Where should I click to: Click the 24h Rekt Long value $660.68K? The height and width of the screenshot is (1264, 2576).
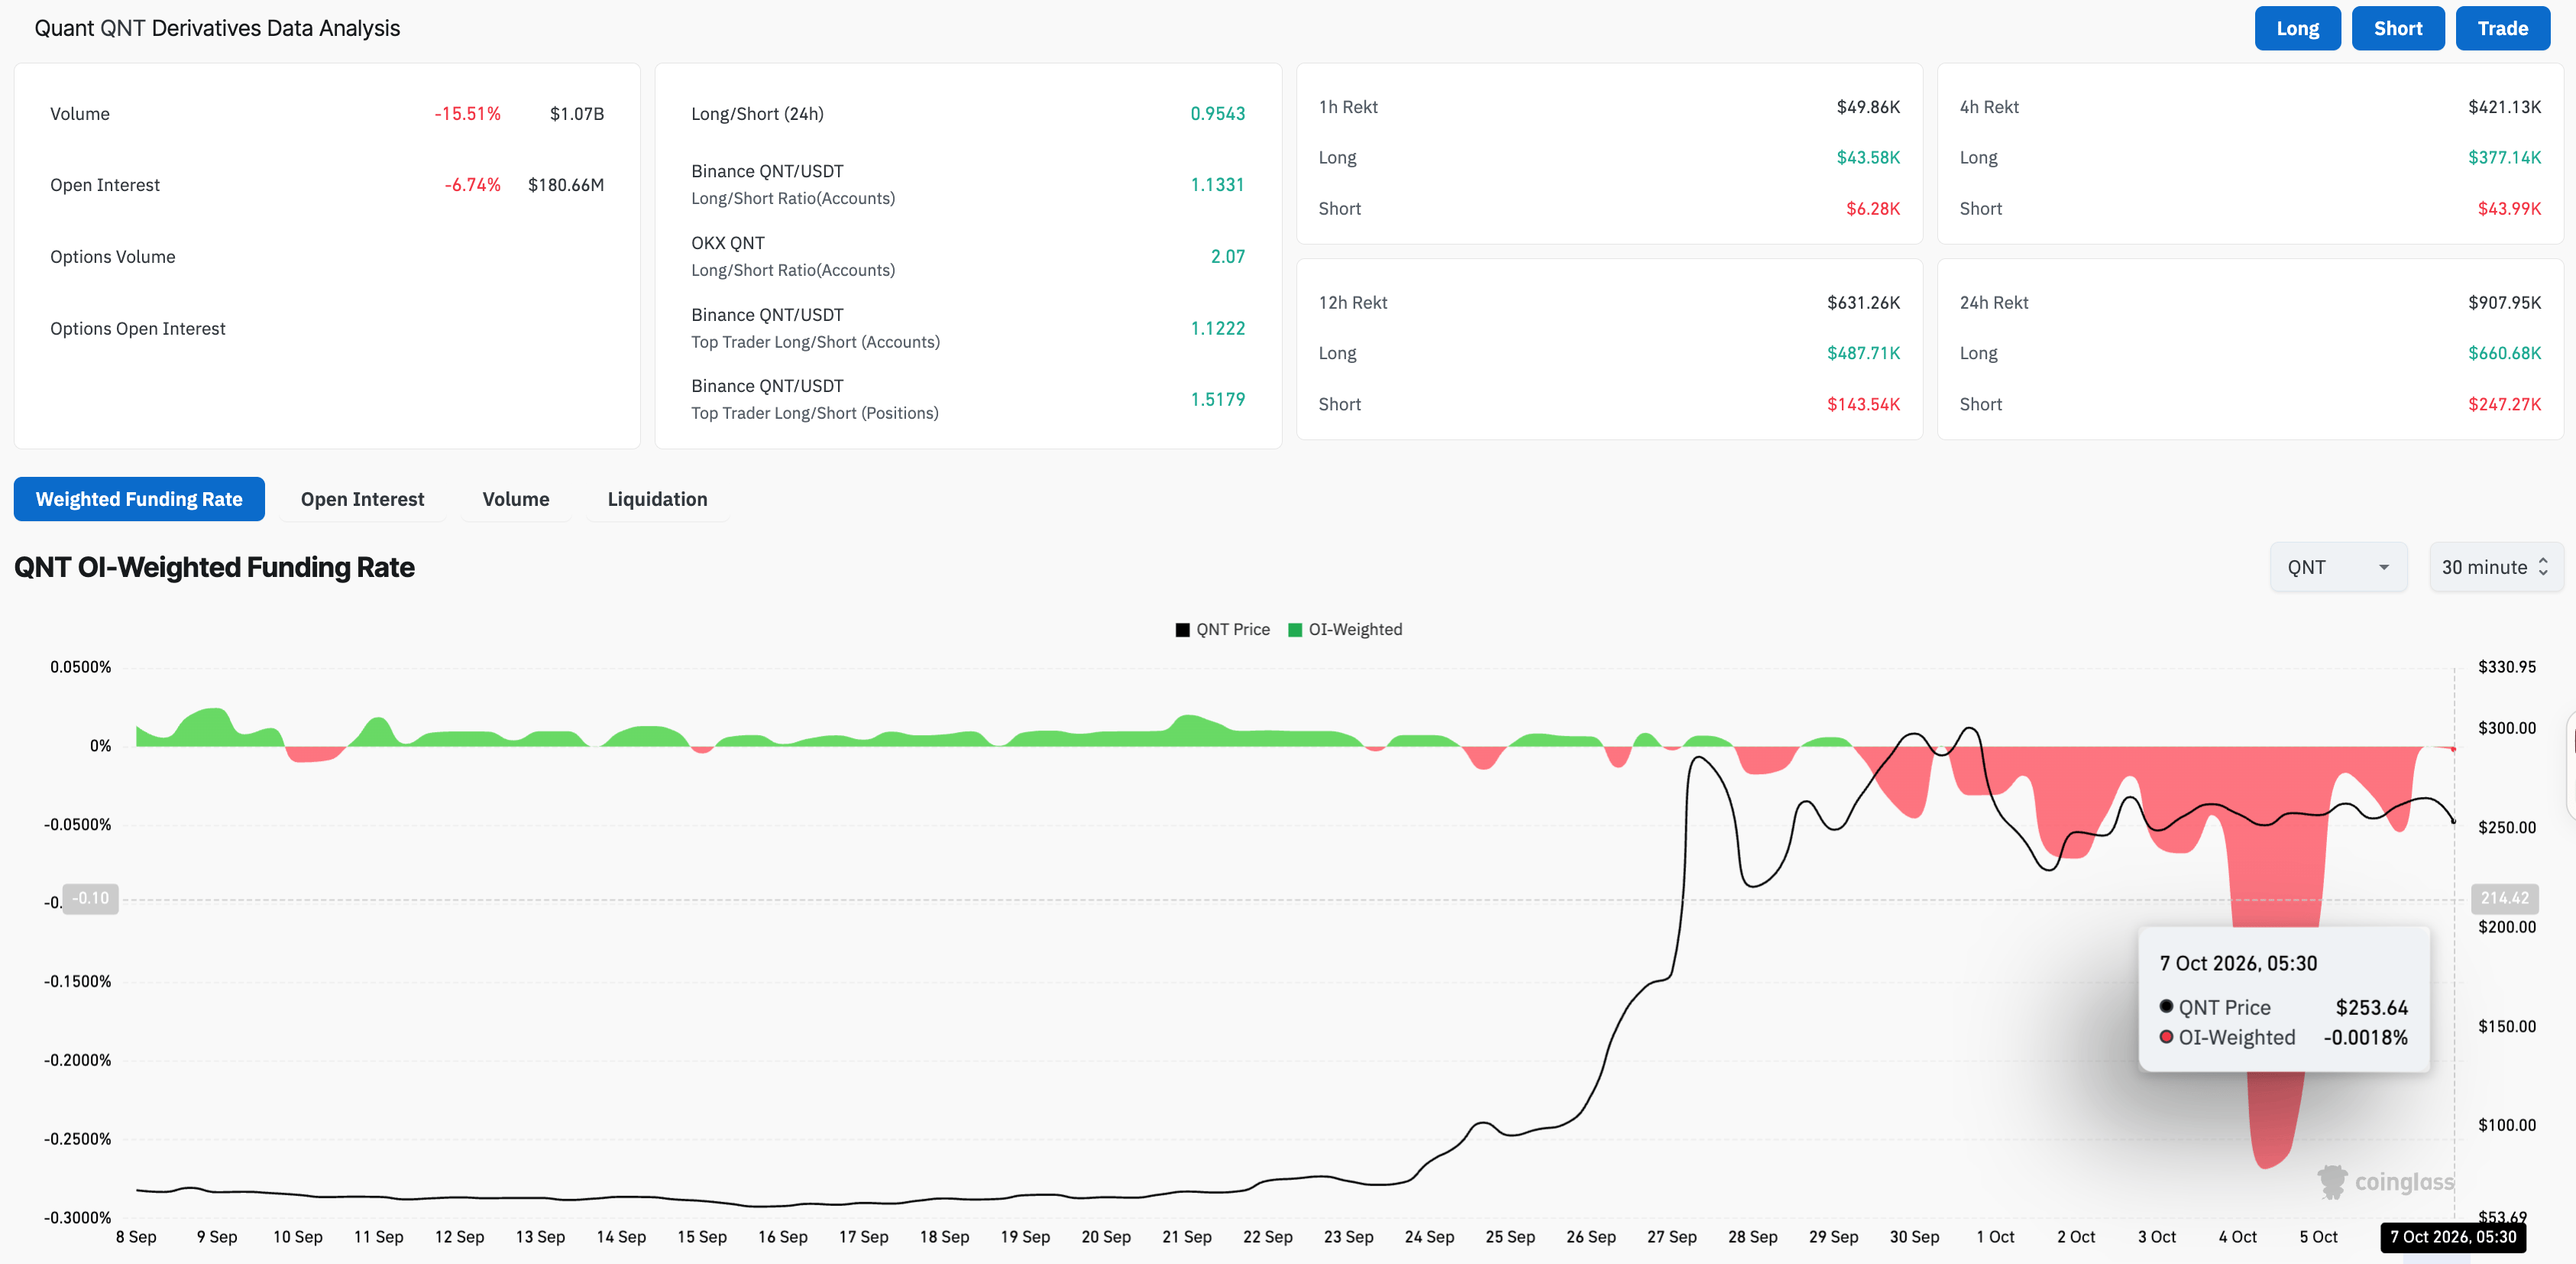point(2504,354)
